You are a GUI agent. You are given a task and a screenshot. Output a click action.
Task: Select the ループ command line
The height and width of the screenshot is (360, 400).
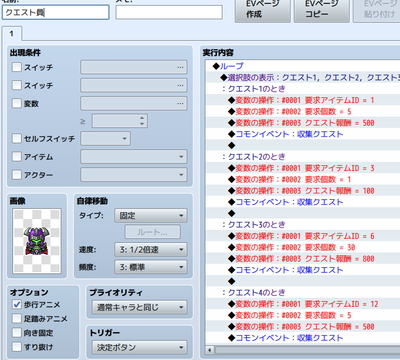tap(228, 66)
